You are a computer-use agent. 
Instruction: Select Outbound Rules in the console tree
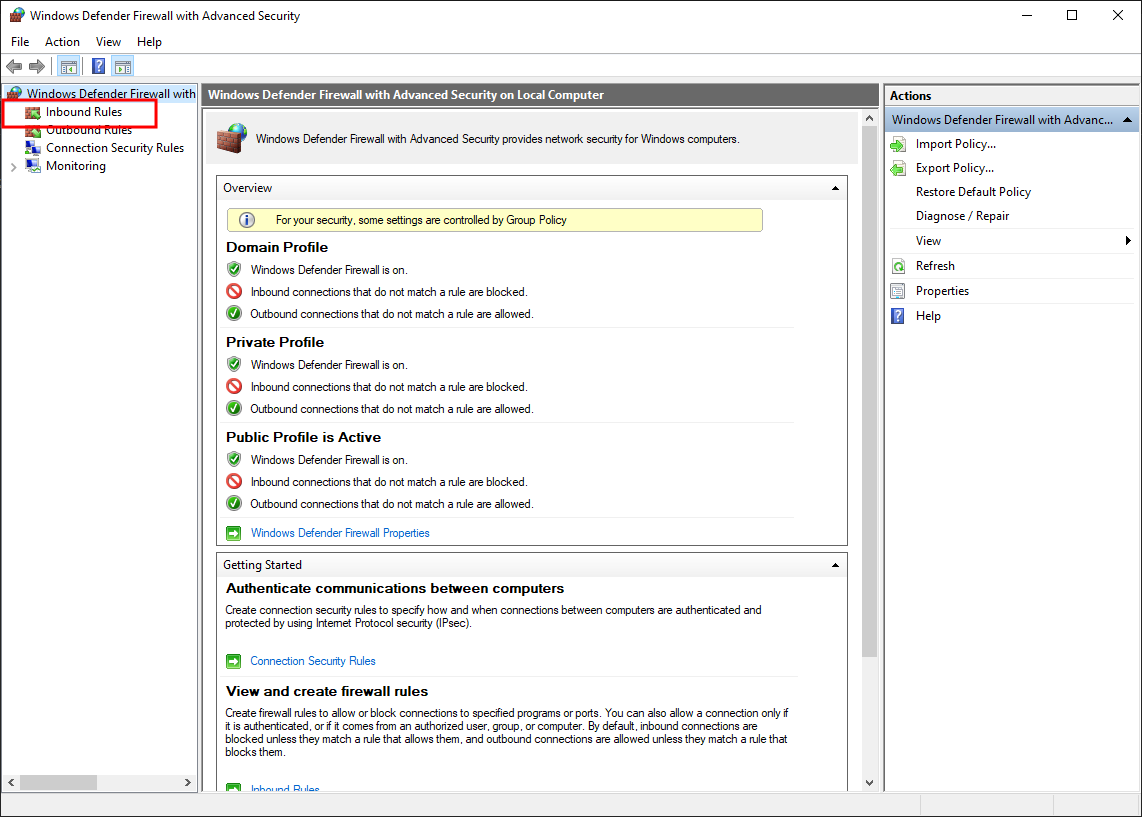coord(88,130)
